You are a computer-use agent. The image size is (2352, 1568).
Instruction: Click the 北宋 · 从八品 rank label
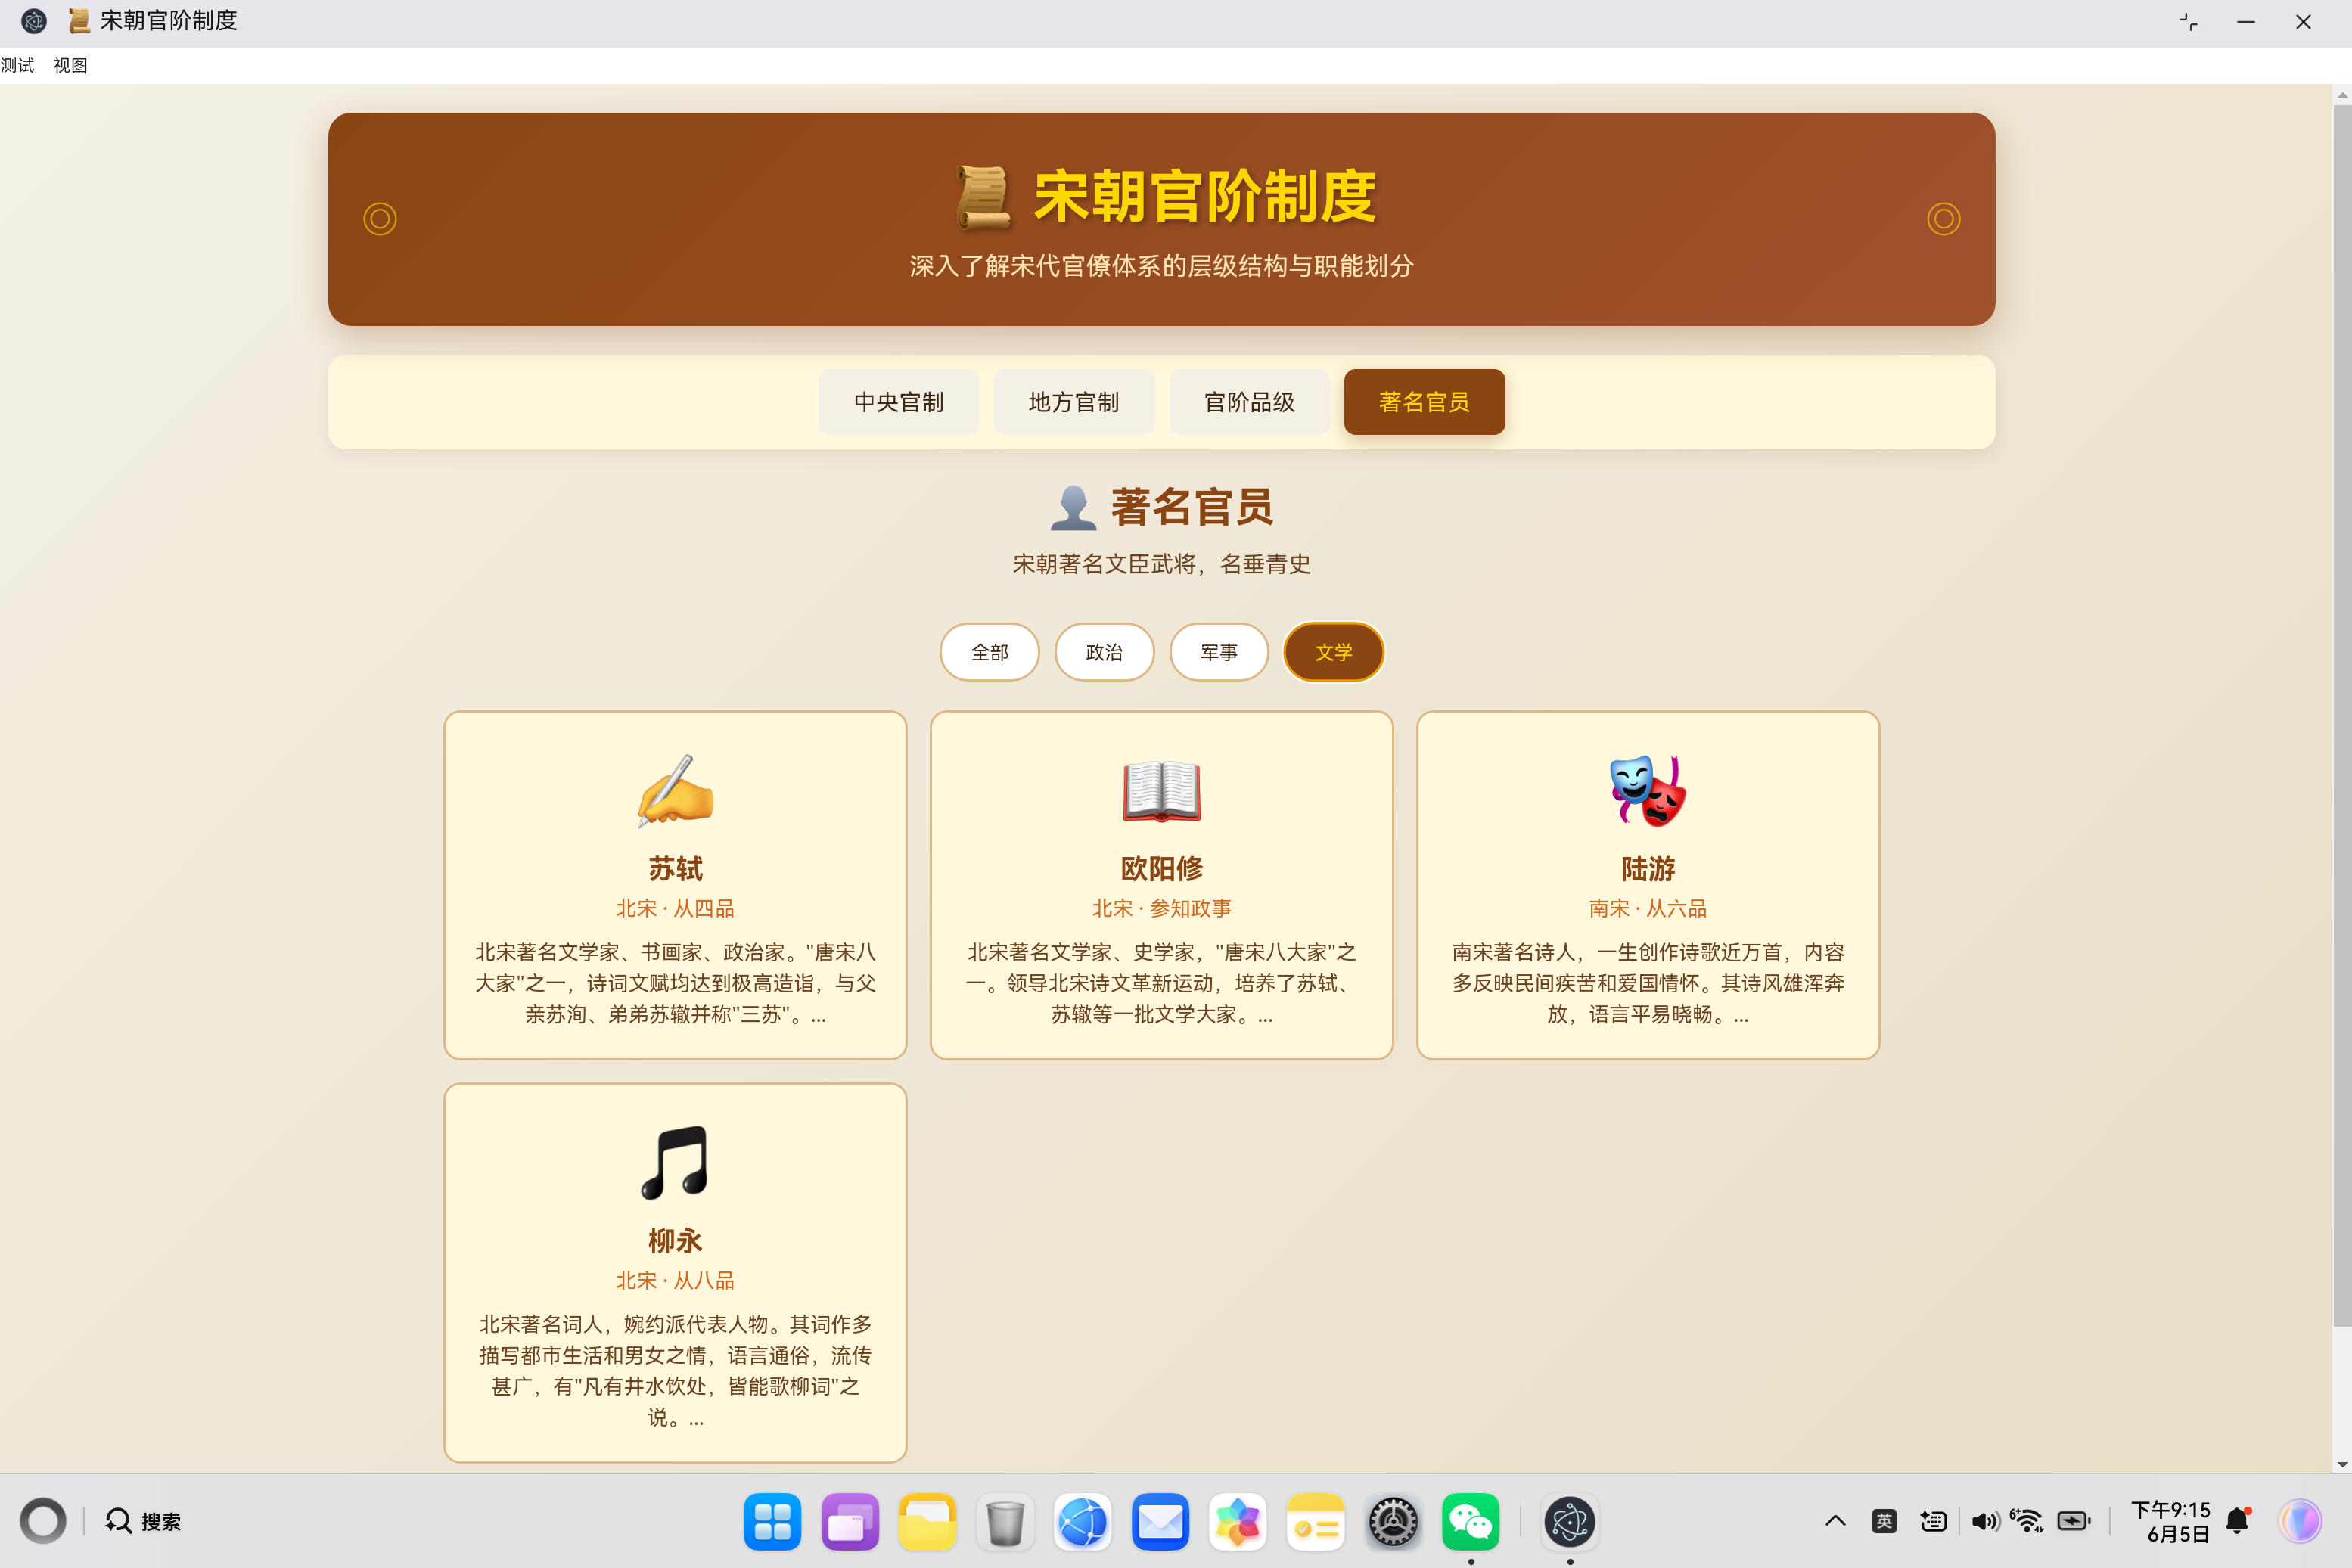[675, 1280]
